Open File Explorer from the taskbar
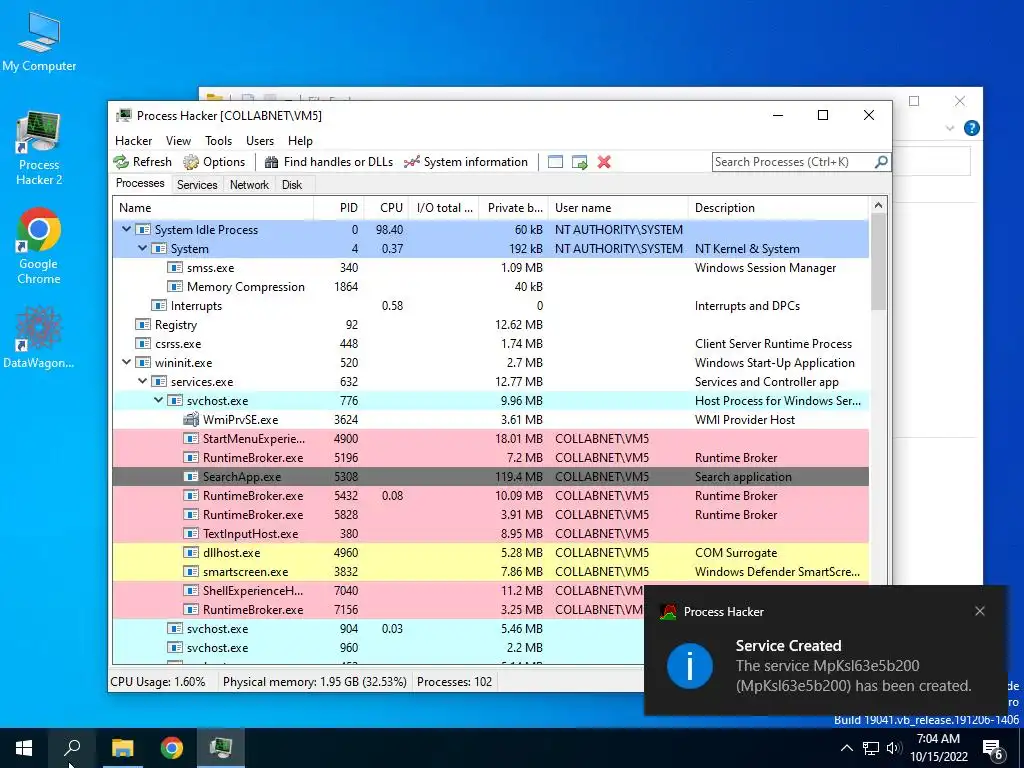Viewport: 1024px width, 768px height. point(122,748)
